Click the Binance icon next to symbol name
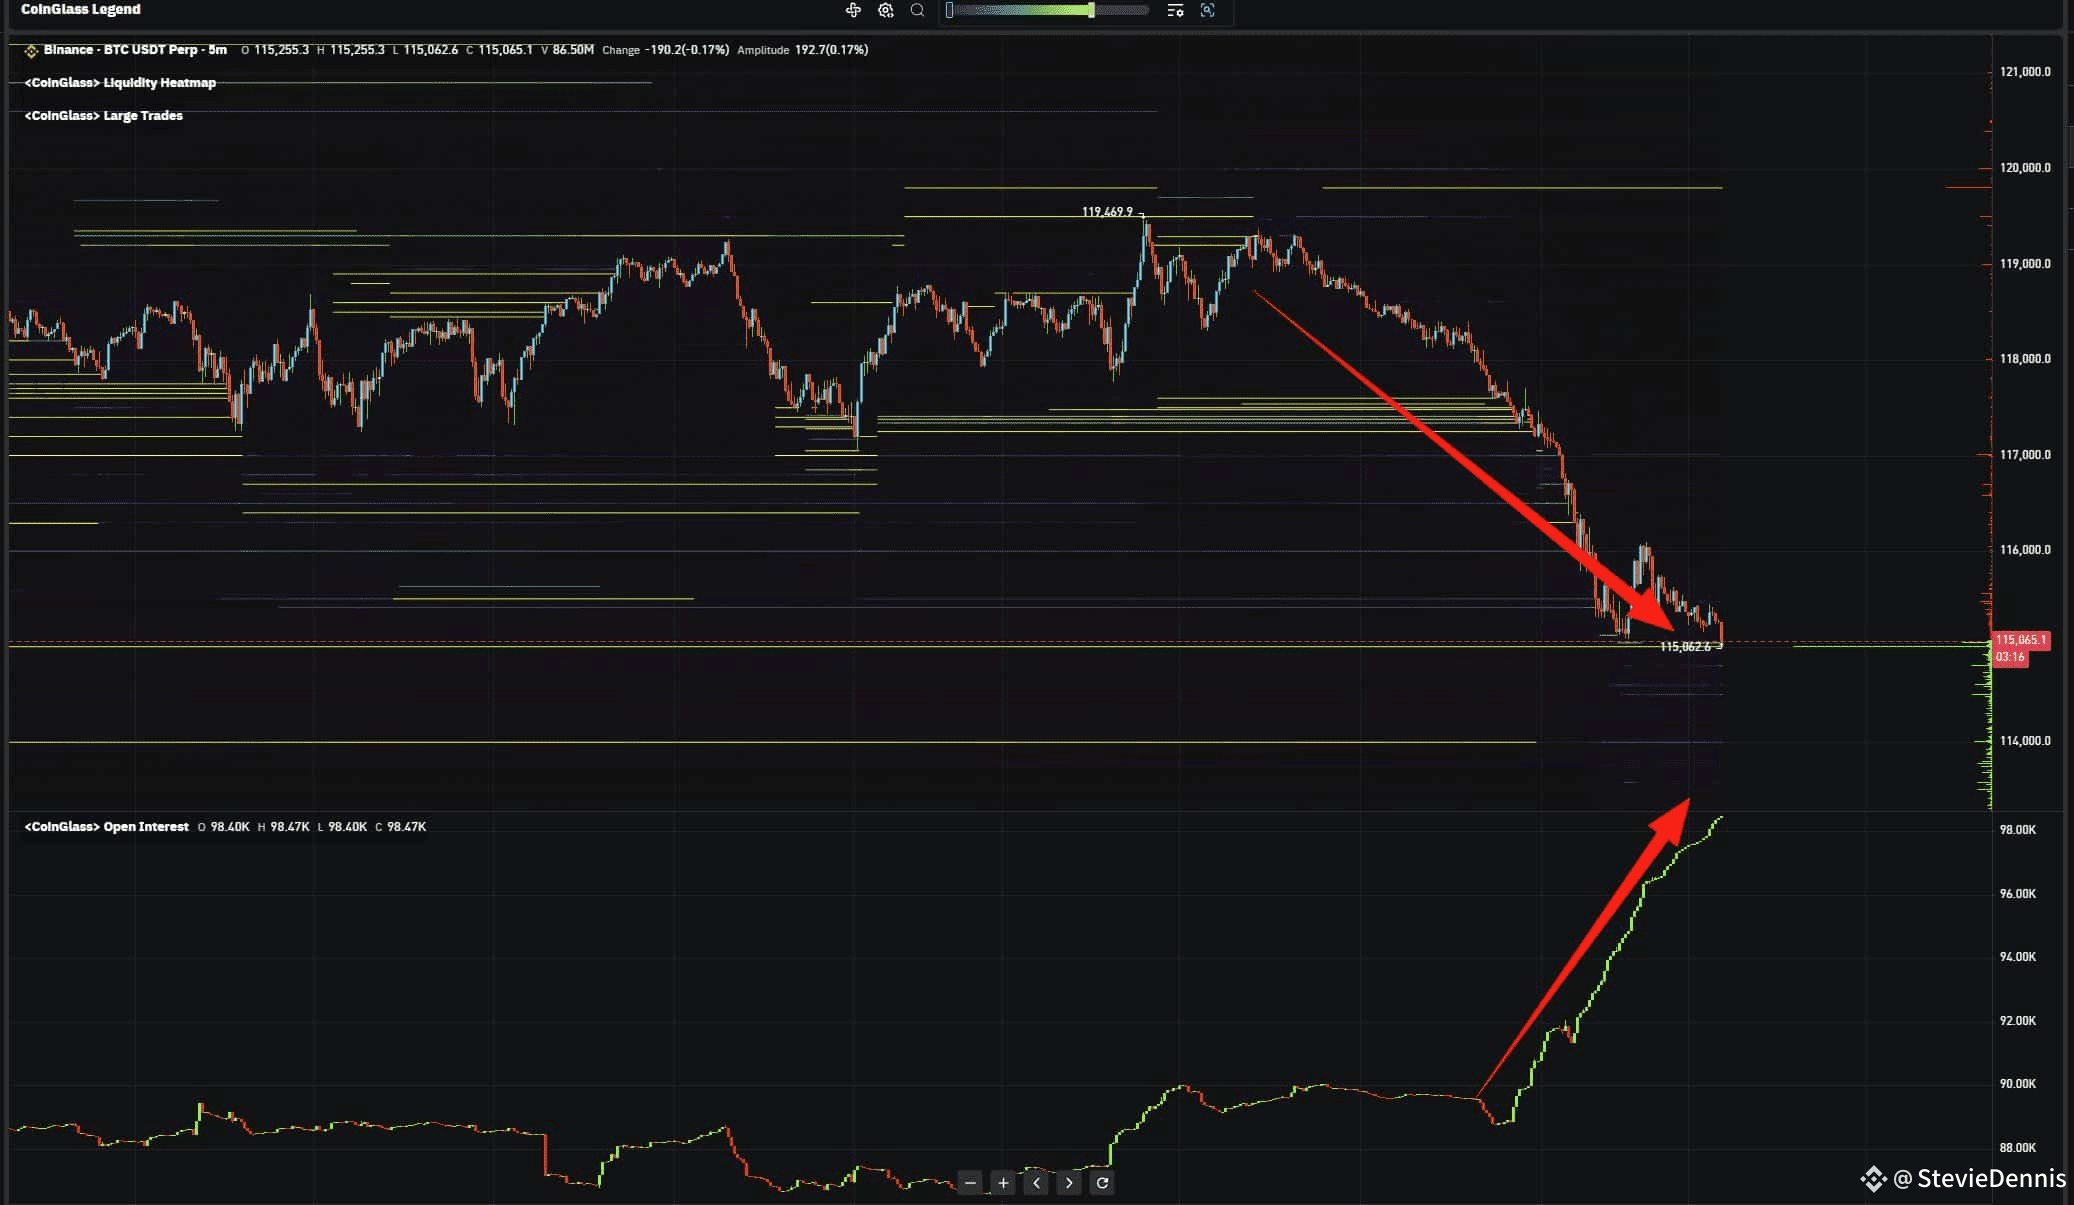Viewport: 2074px width, 1205px height. [x=31, y=50]
